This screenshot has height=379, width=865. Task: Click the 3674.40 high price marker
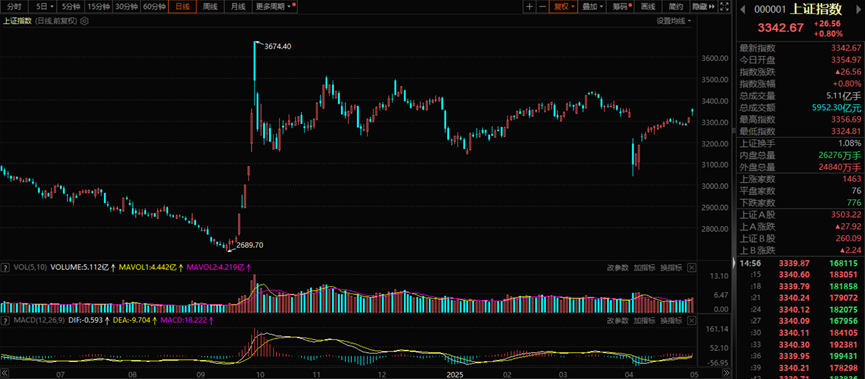(278, 47)
